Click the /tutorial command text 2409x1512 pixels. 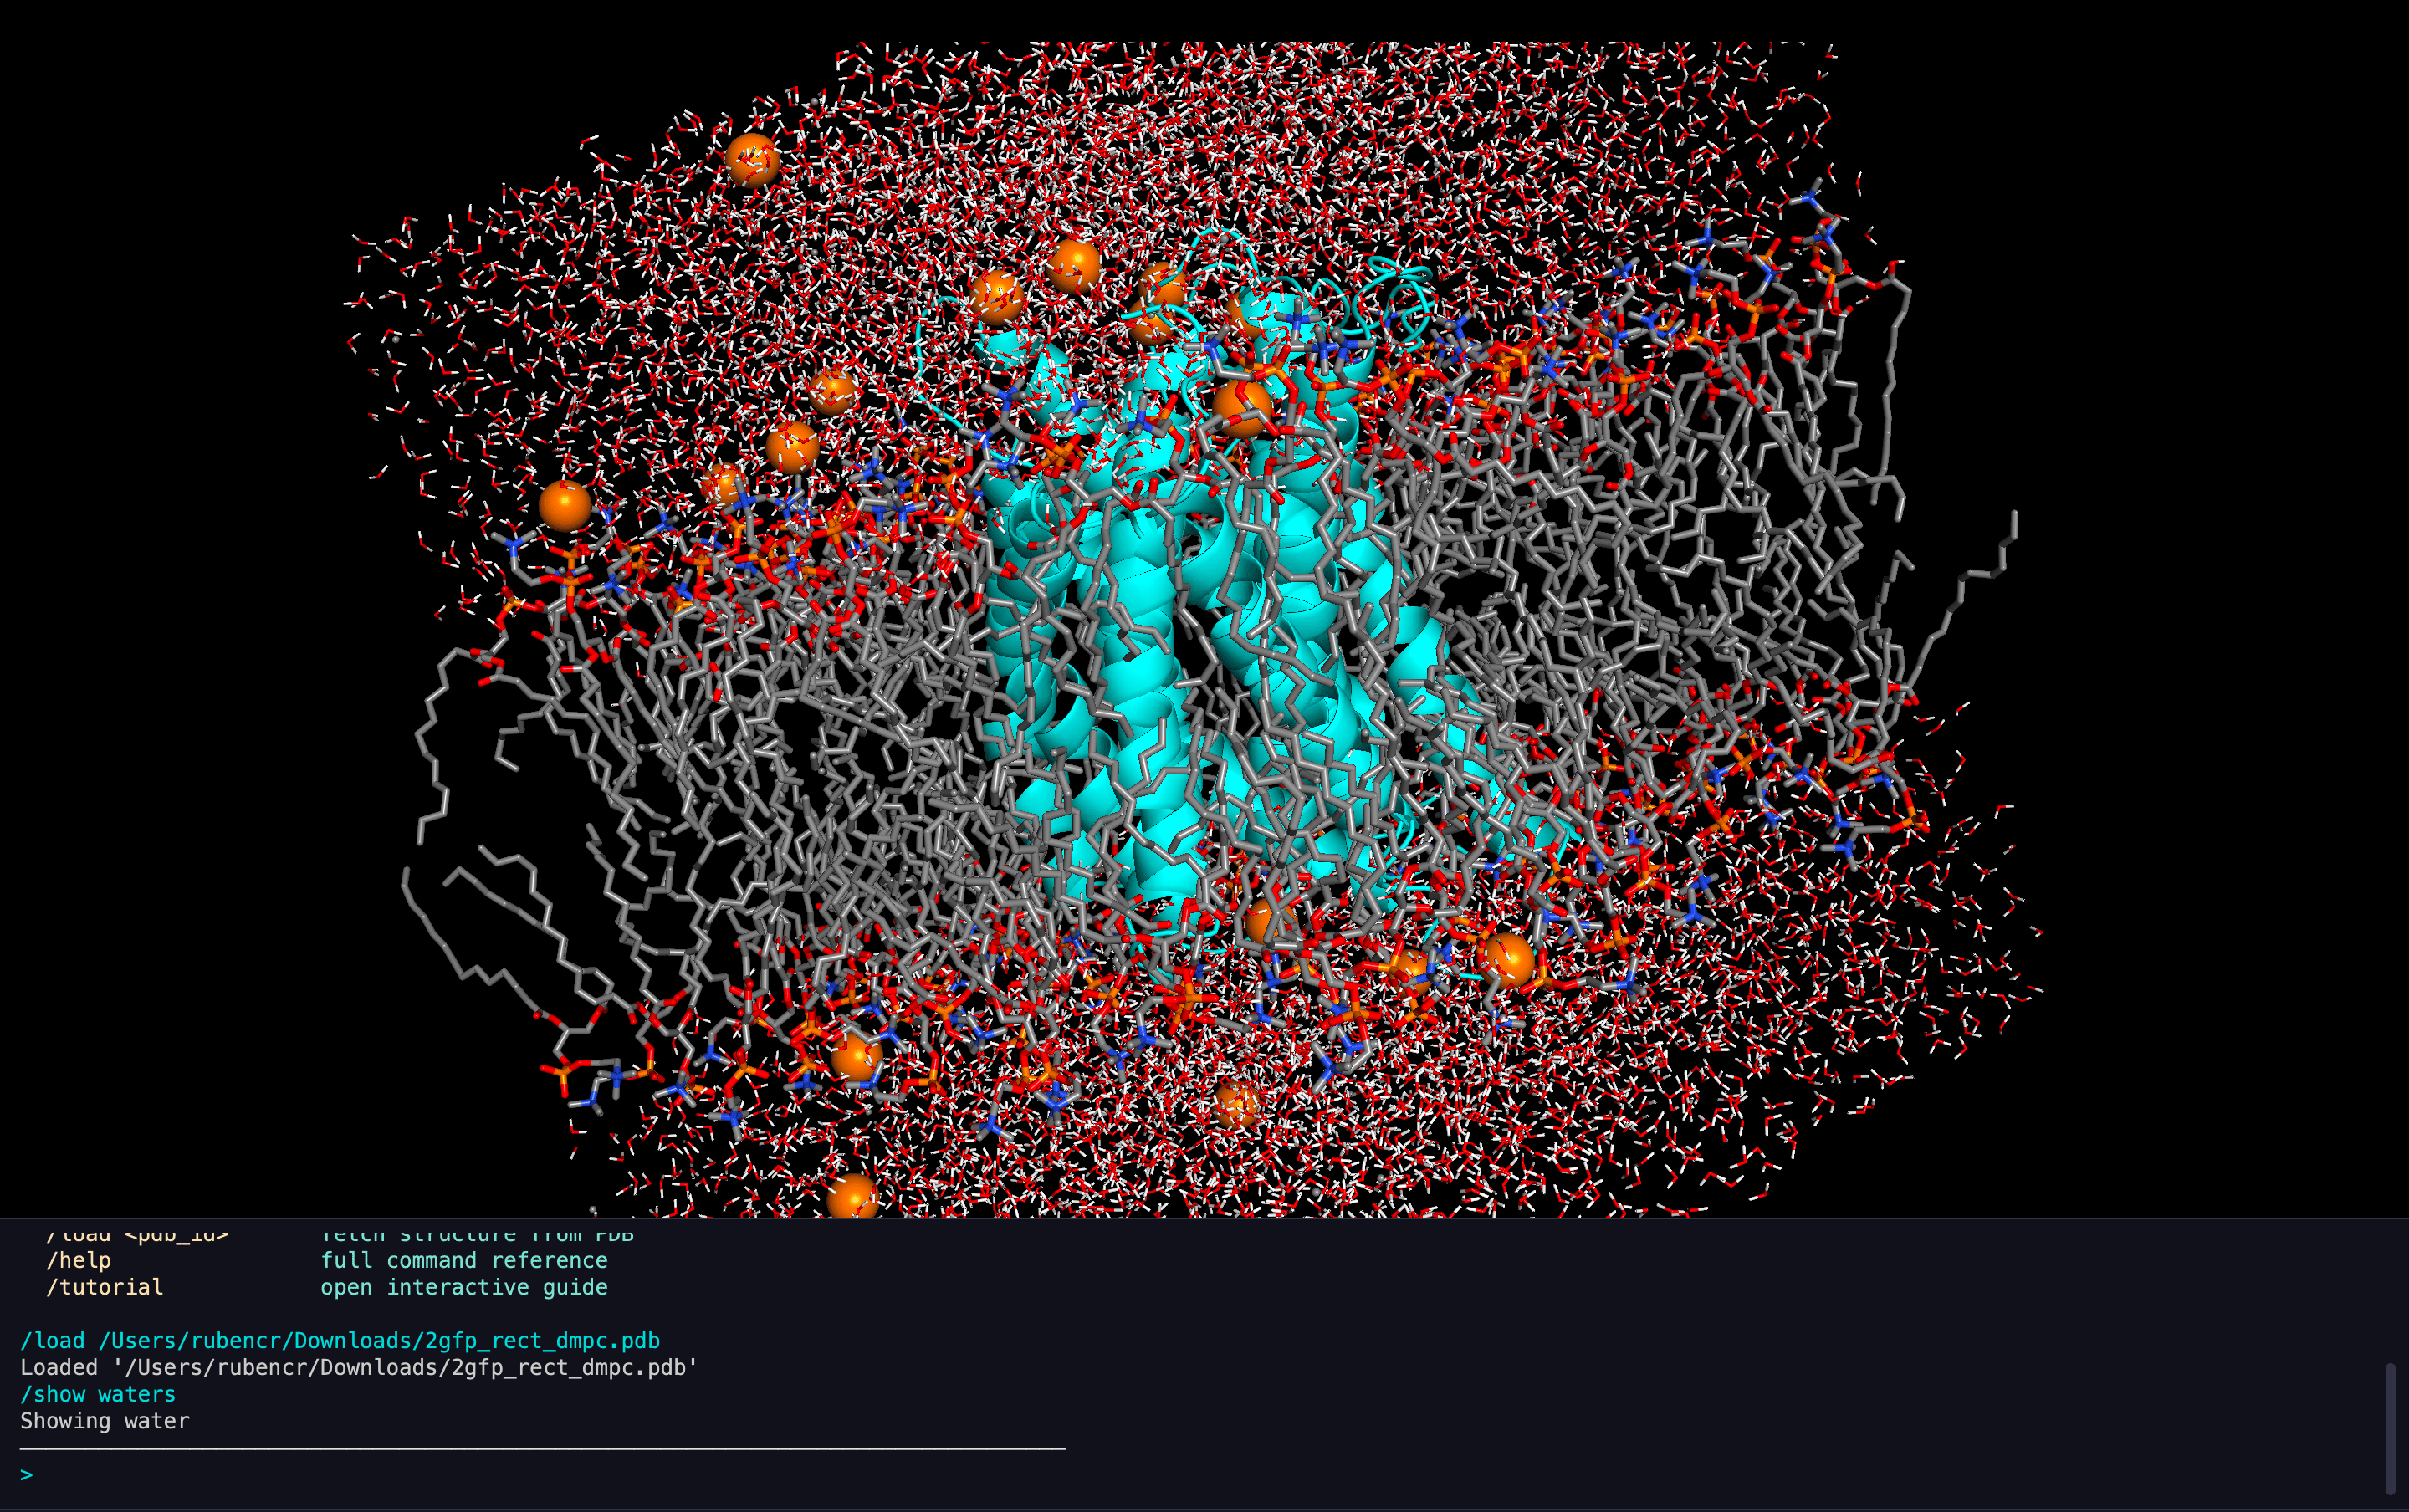tap(104, 1288)
